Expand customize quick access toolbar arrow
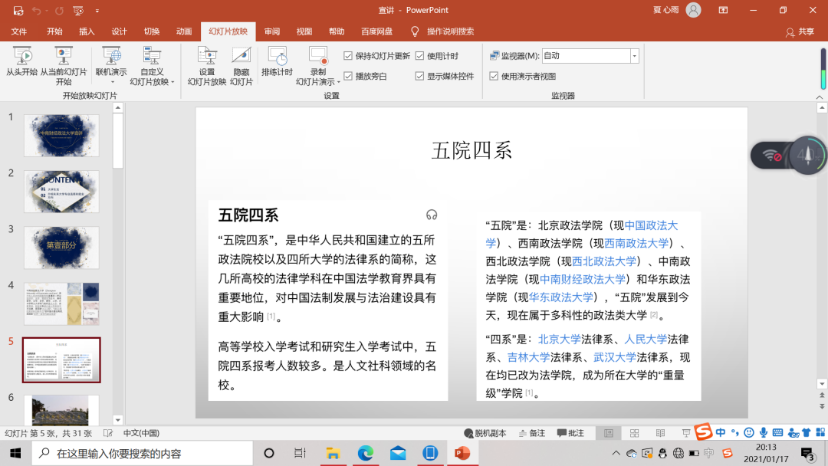Screen dimensions: 828x466 [x=97, y=11]
